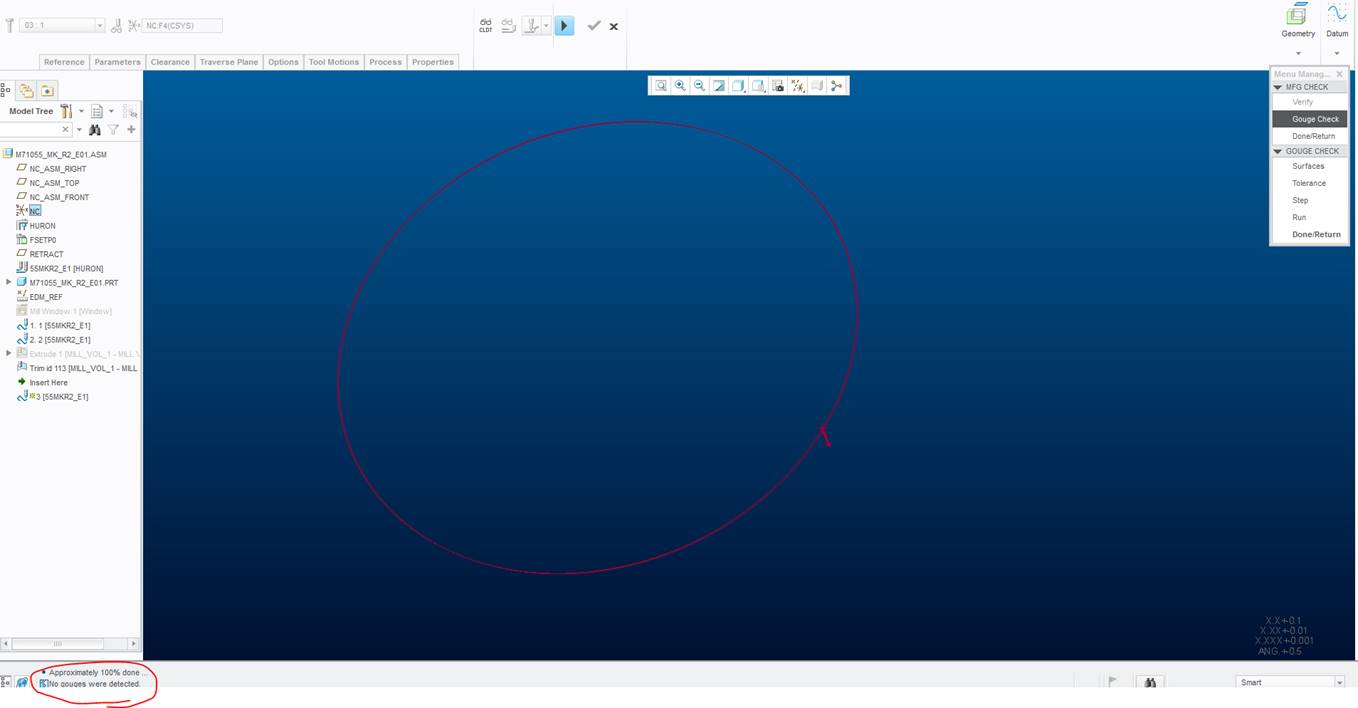The width and height of the screenshot is (1358, 708).
Task: Collapse the GOUGE CHECK section
Action: point(1278,151)
